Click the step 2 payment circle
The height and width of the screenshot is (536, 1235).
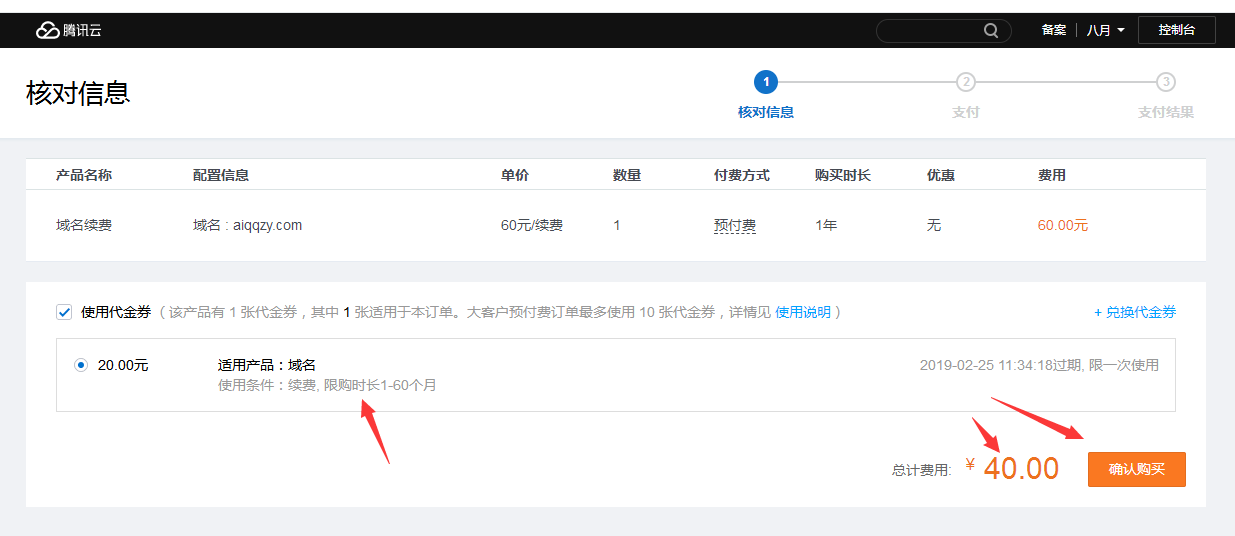click(965, 82)
